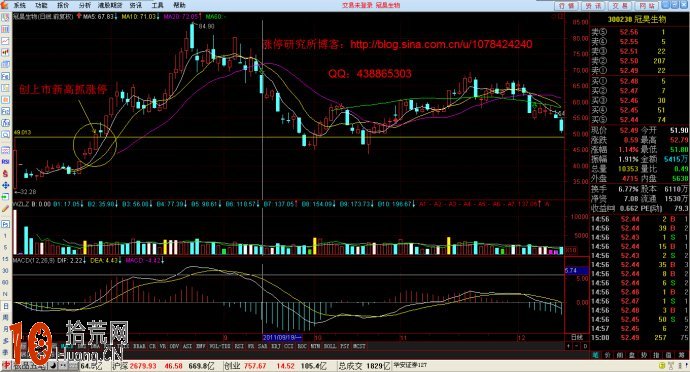This screenshot has width=690, height=372.
Task: Click the 交易 button at top right
Action: click(620, 5)
